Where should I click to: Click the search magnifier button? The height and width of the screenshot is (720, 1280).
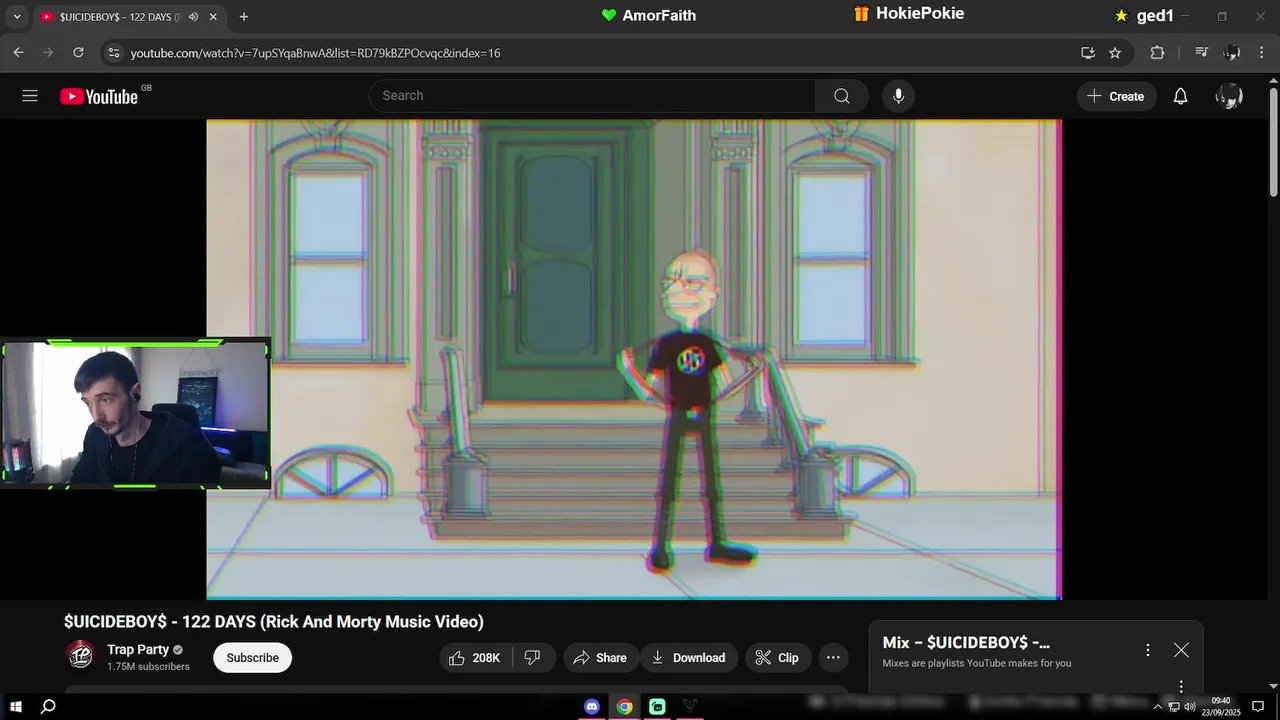(x=842, y=96)
